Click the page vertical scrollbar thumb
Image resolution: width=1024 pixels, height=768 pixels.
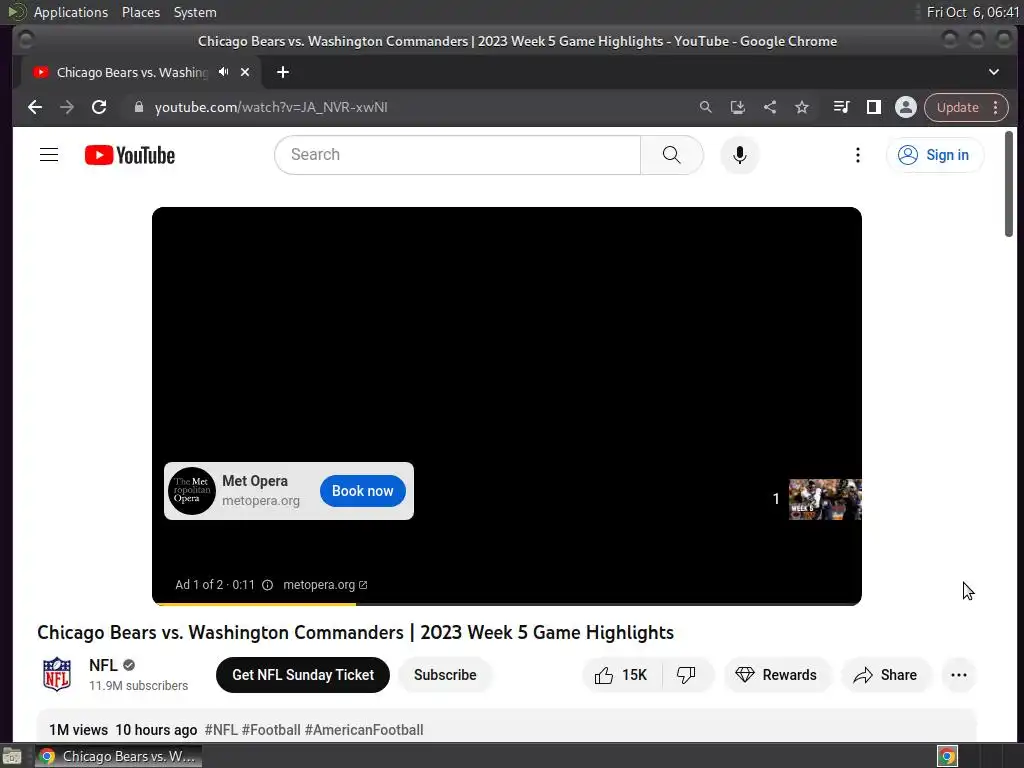click(x=1008, y=184)
